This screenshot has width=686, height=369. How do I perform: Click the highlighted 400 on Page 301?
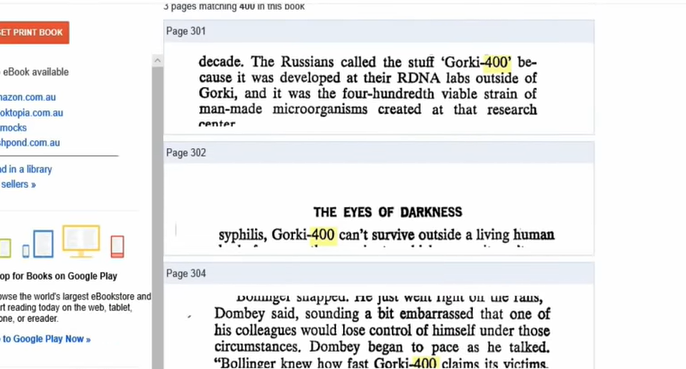496,63
